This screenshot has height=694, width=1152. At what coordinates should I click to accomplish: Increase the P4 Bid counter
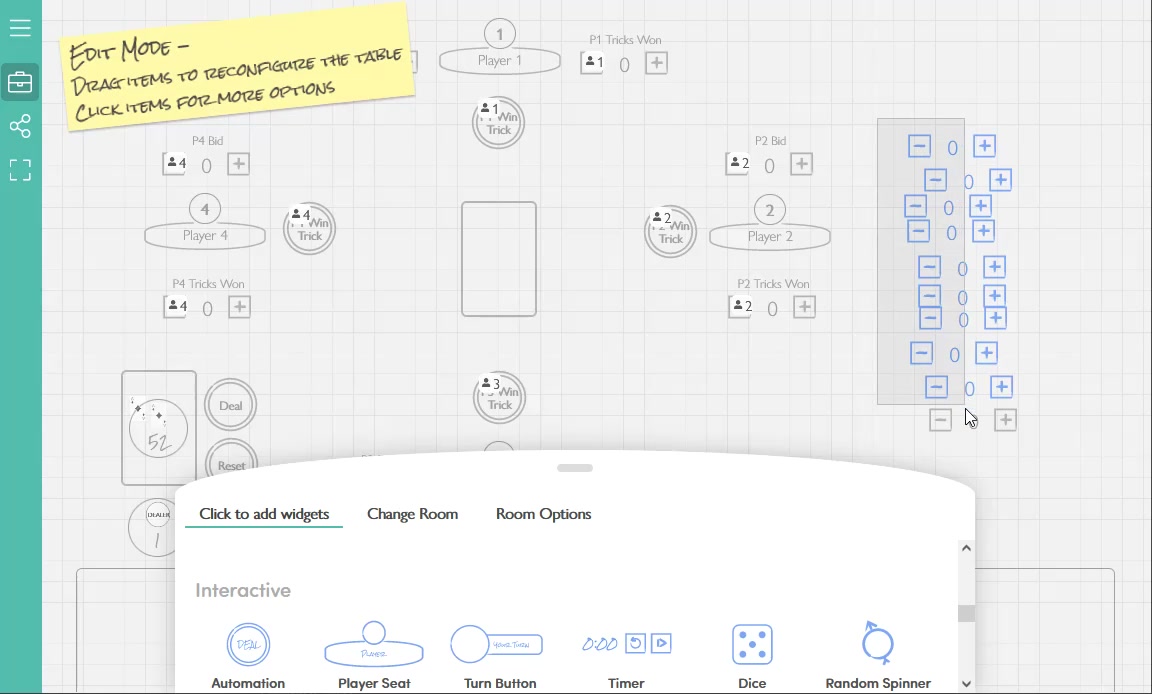point(238,164)
